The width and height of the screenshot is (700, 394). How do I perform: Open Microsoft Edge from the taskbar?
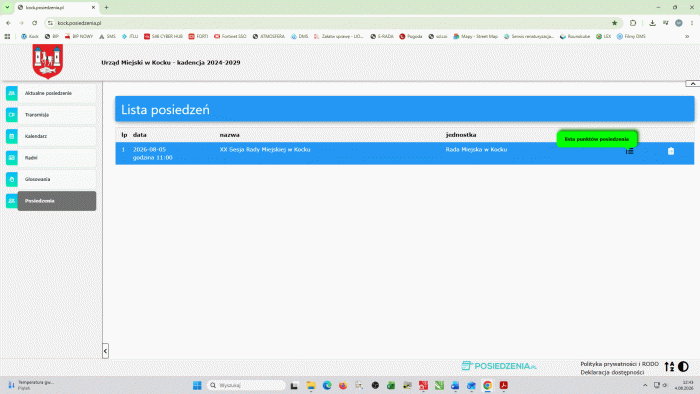(x=327, y=386)
